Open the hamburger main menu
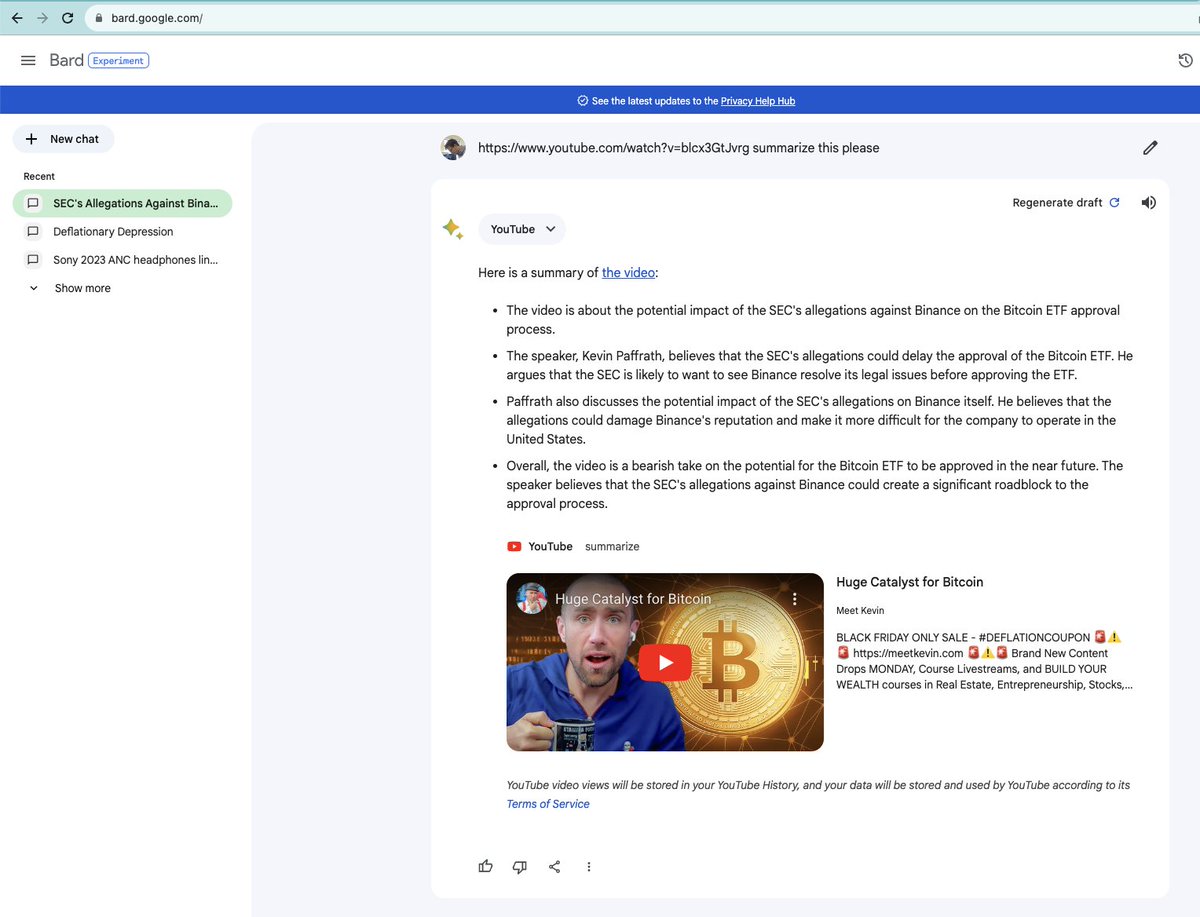The image size is (1200, 917). 28,60
